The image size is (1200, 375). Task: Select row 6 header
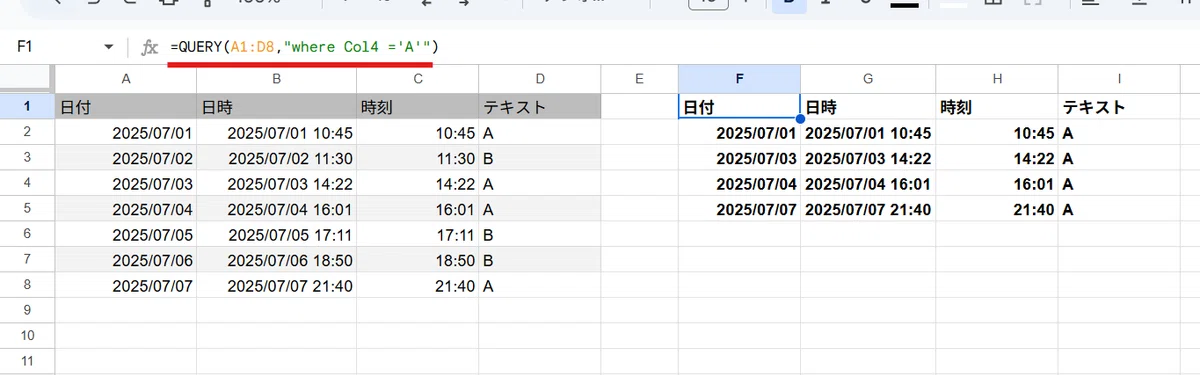[27, 234]
